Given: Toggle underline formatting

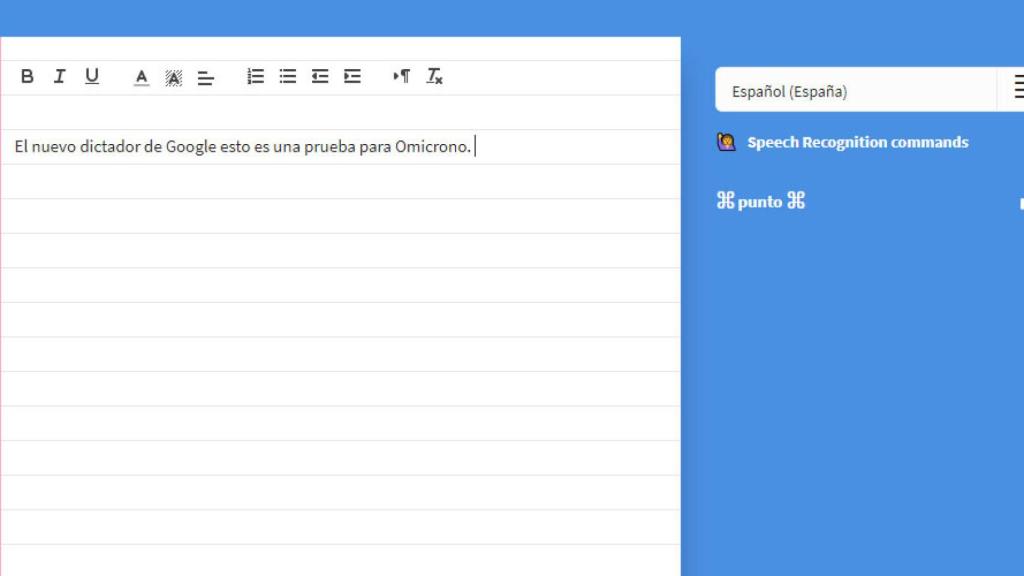Looking at the screenshot, I should [x=91, y=75].
